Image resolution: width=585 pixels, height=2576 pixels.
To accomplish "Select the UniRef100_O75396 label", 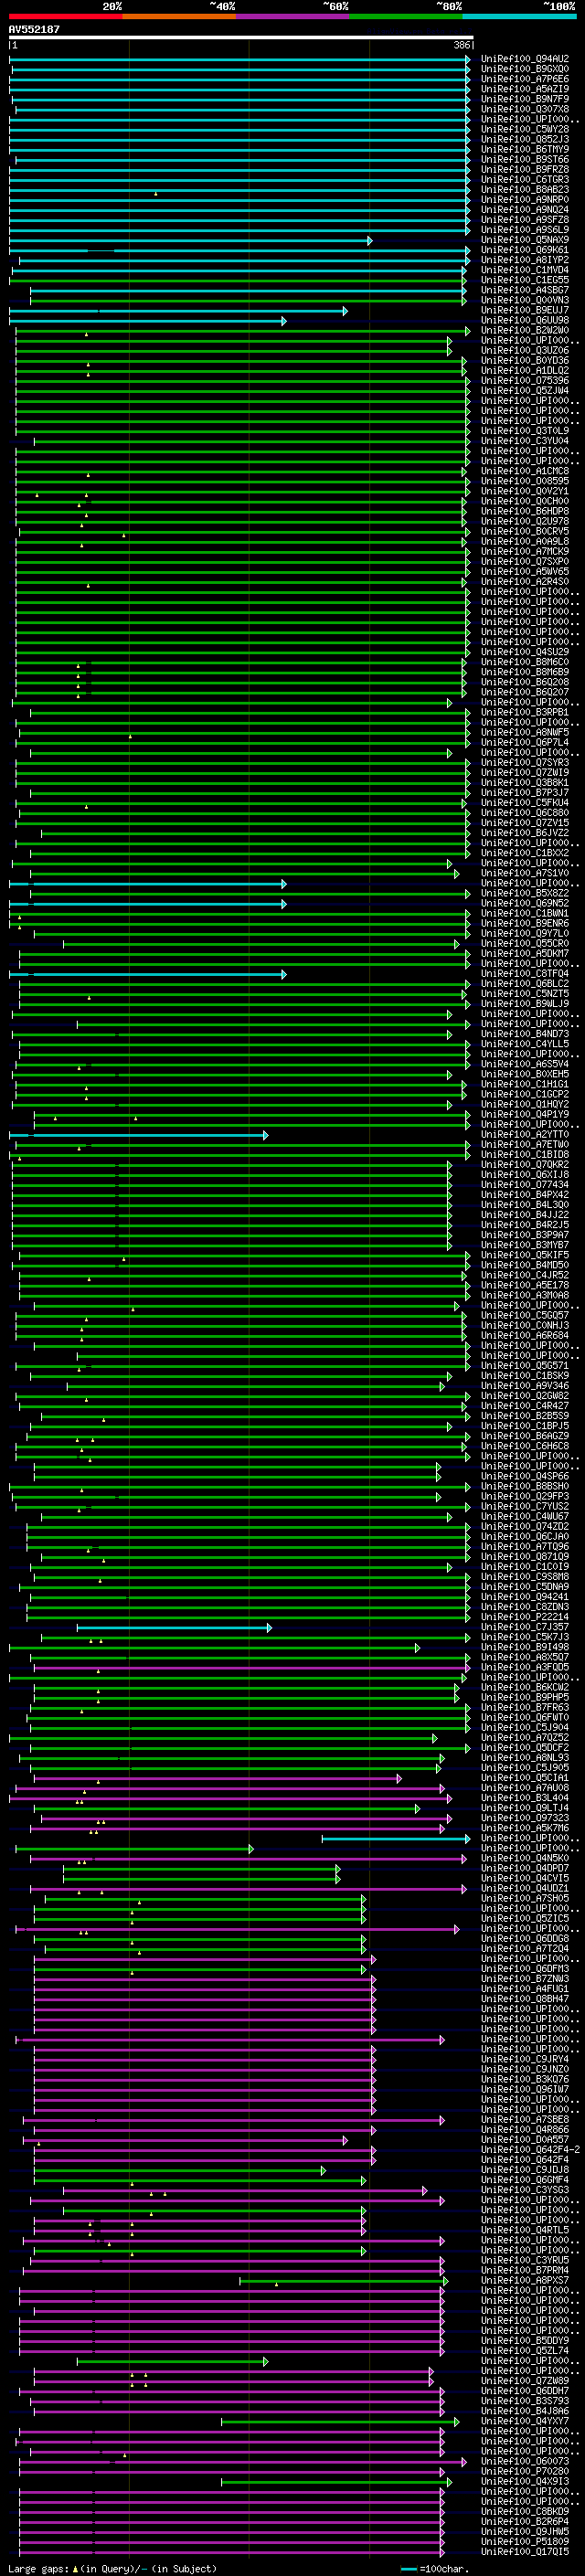I will [x=525, y=381].
